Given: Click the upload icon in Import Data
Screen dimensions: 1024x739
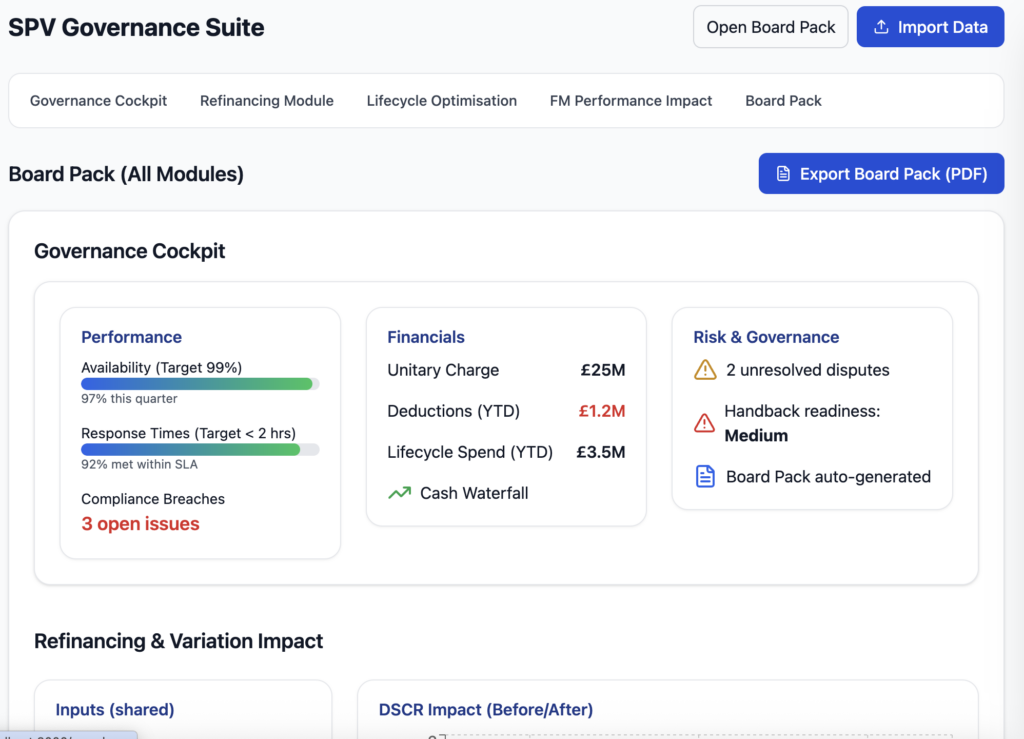Looking at the screenshot, I should pyautogui.click(x=881, y=28).
